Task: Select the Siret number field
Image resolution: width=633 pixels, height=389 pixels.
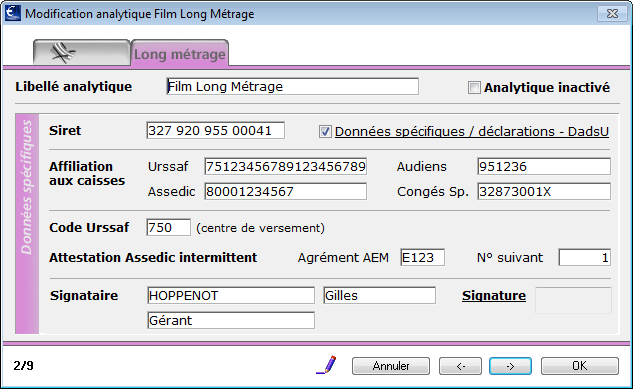Action: (216, 130)
